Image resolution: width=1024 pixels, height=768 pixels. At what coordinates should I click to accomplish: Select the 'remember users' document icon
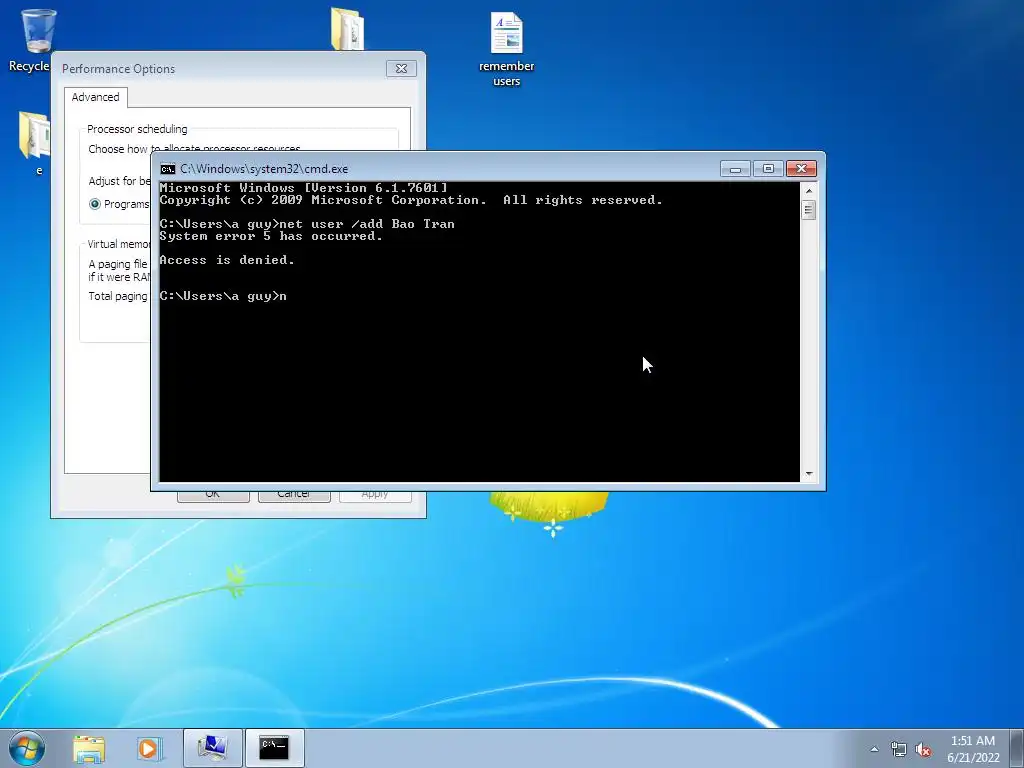[506, 49]
